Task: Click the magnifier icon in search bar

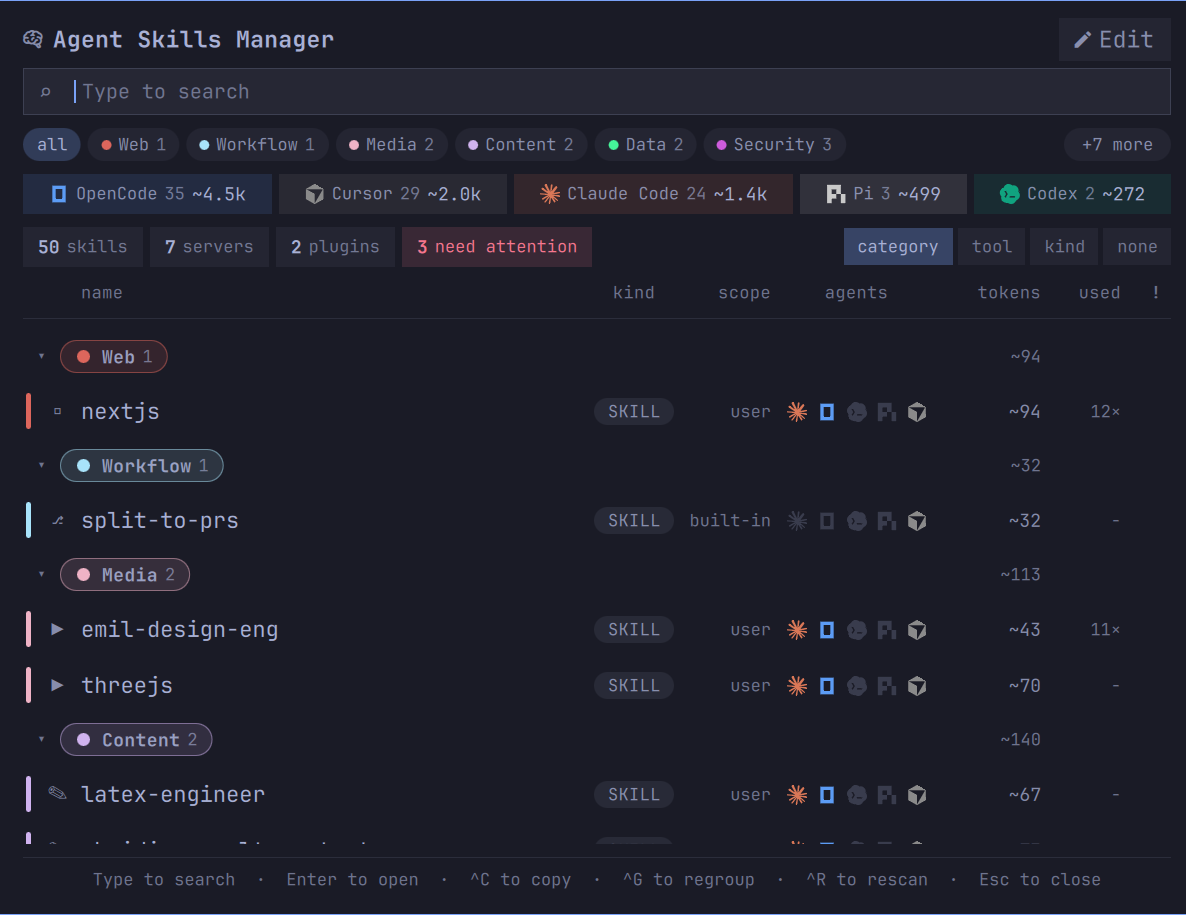Action: coord(45,92)
